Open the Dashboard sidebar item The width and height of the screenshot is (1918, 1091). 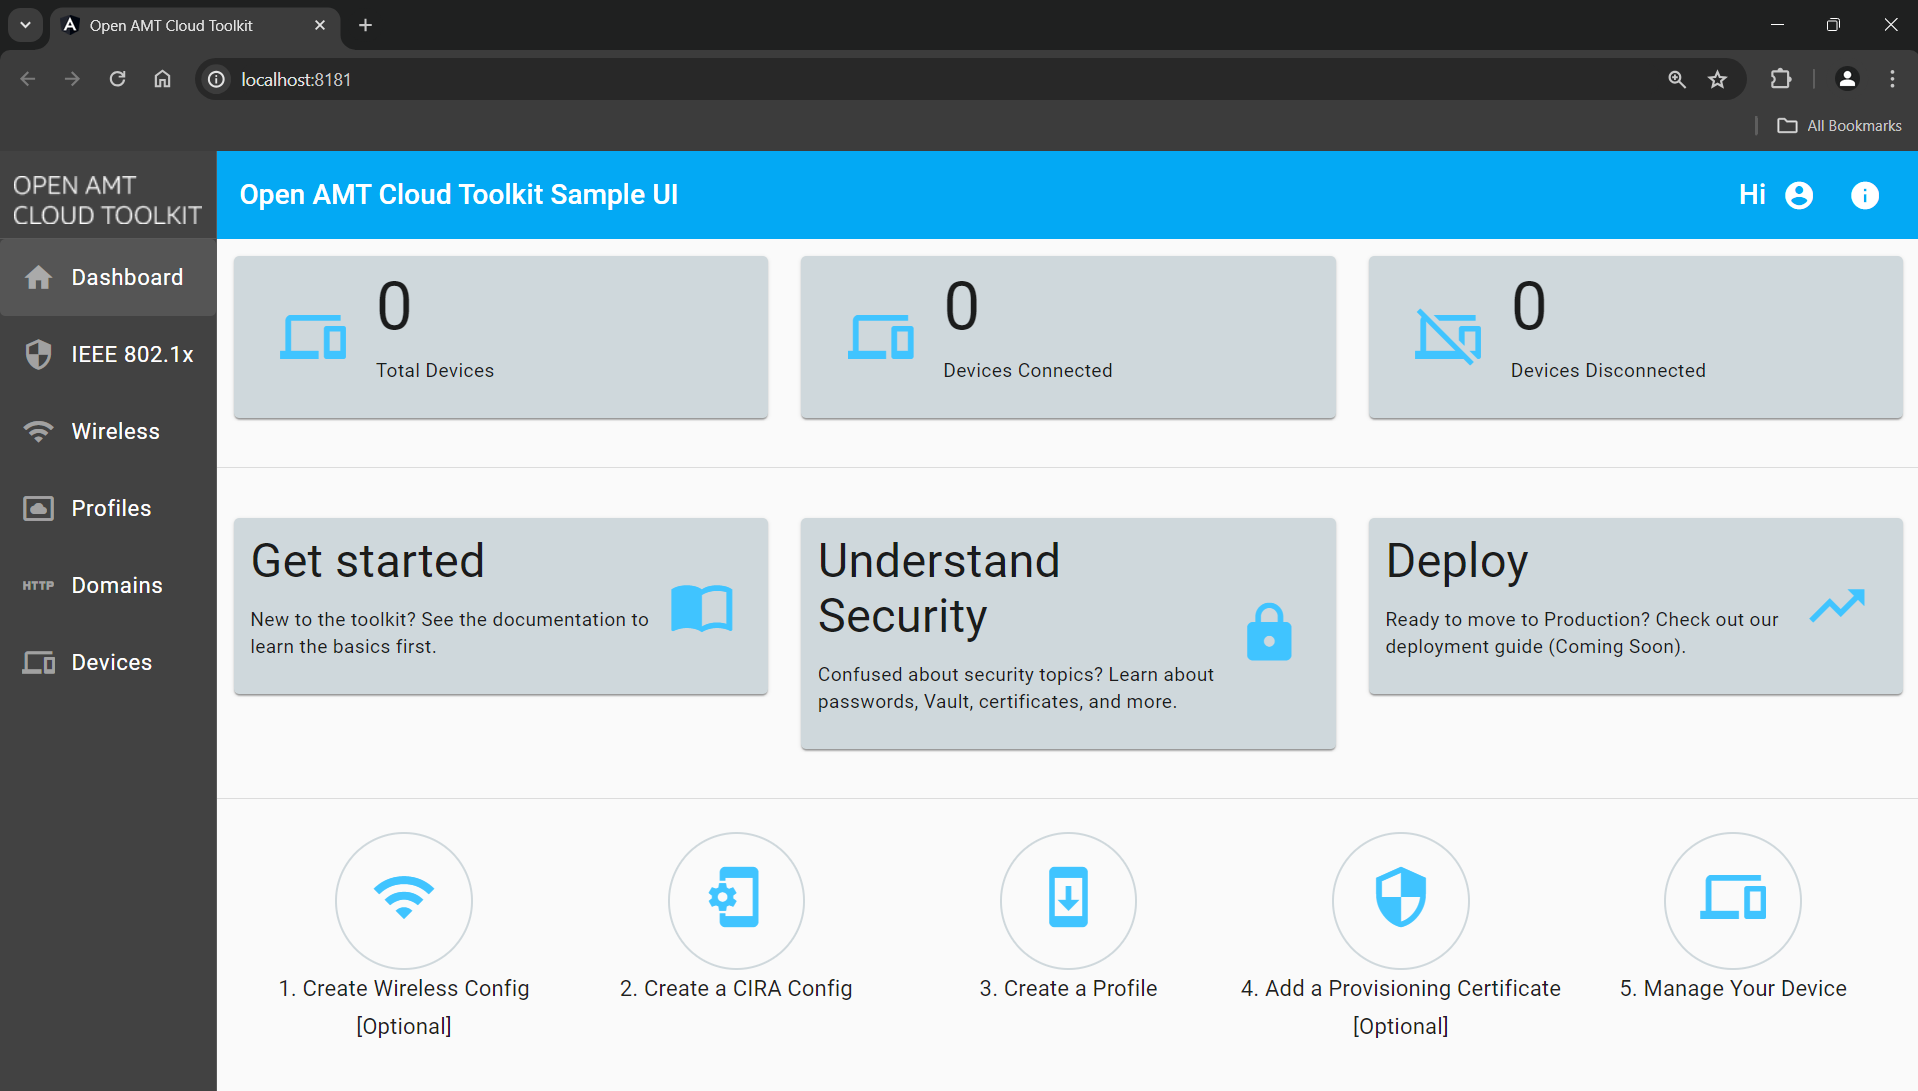[x=108, y=277]
